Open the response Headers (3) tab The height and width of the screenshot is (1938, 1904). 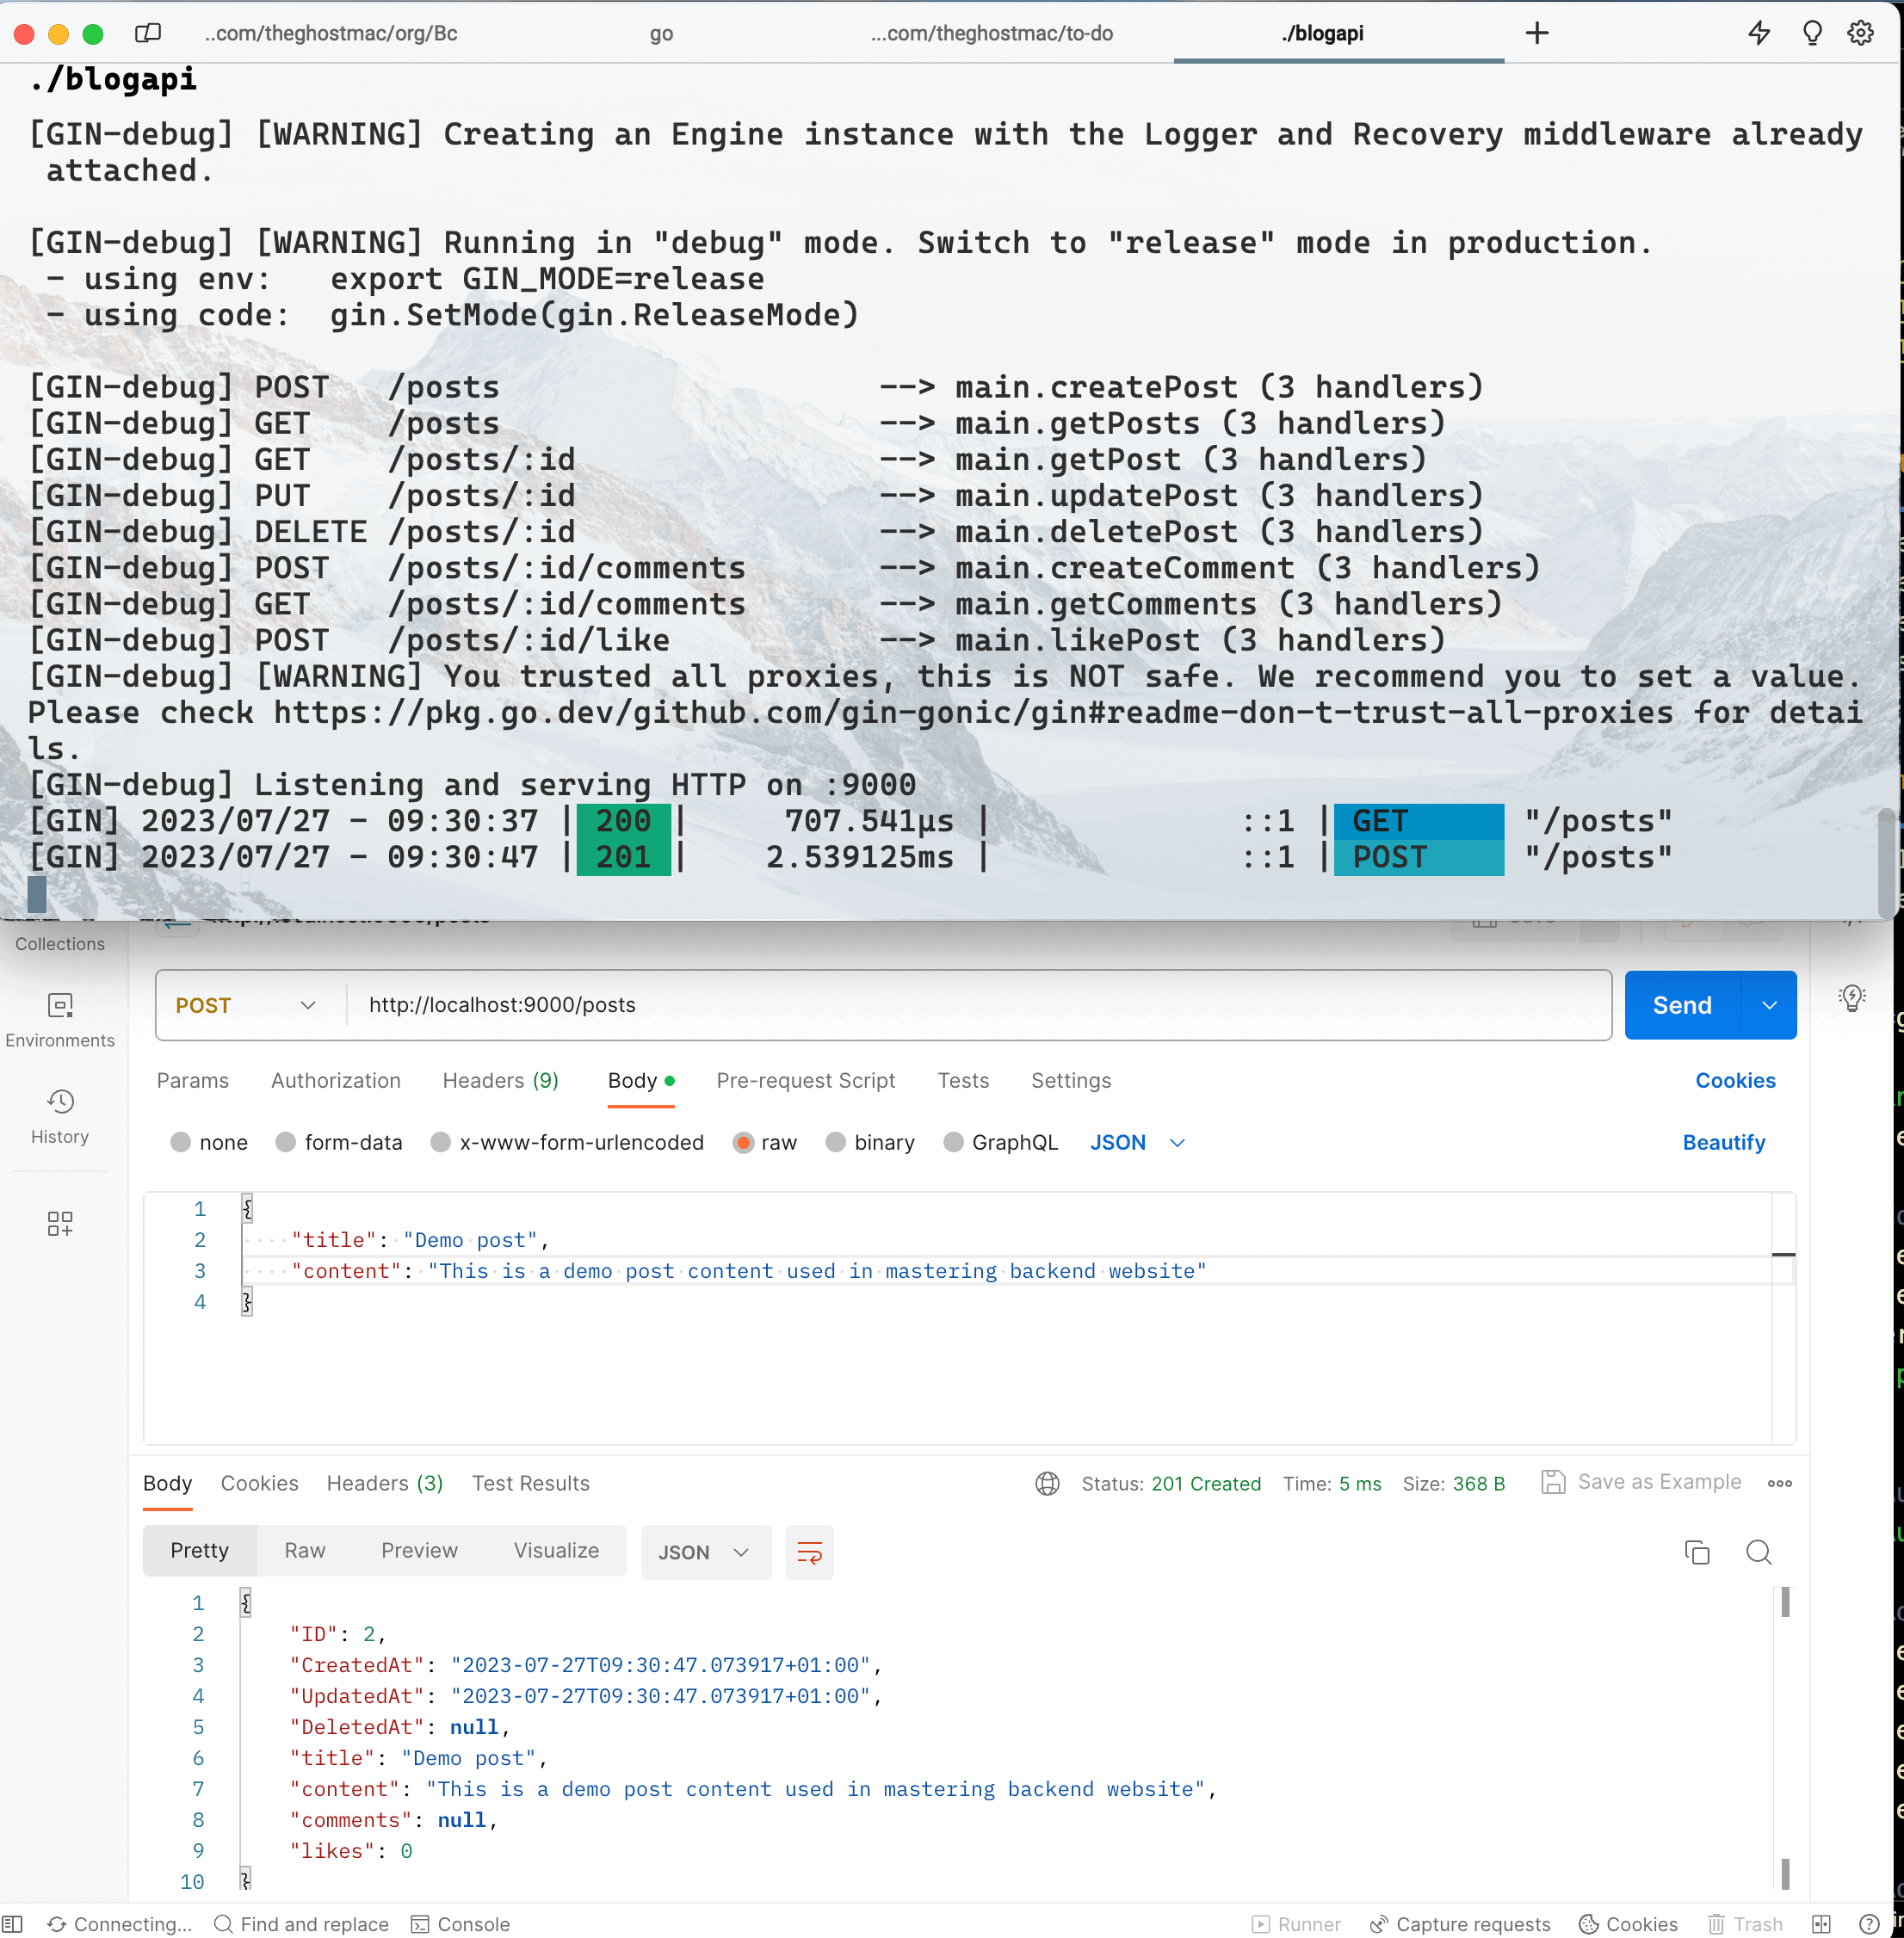pyautogui.click(x=384, y=1483)
